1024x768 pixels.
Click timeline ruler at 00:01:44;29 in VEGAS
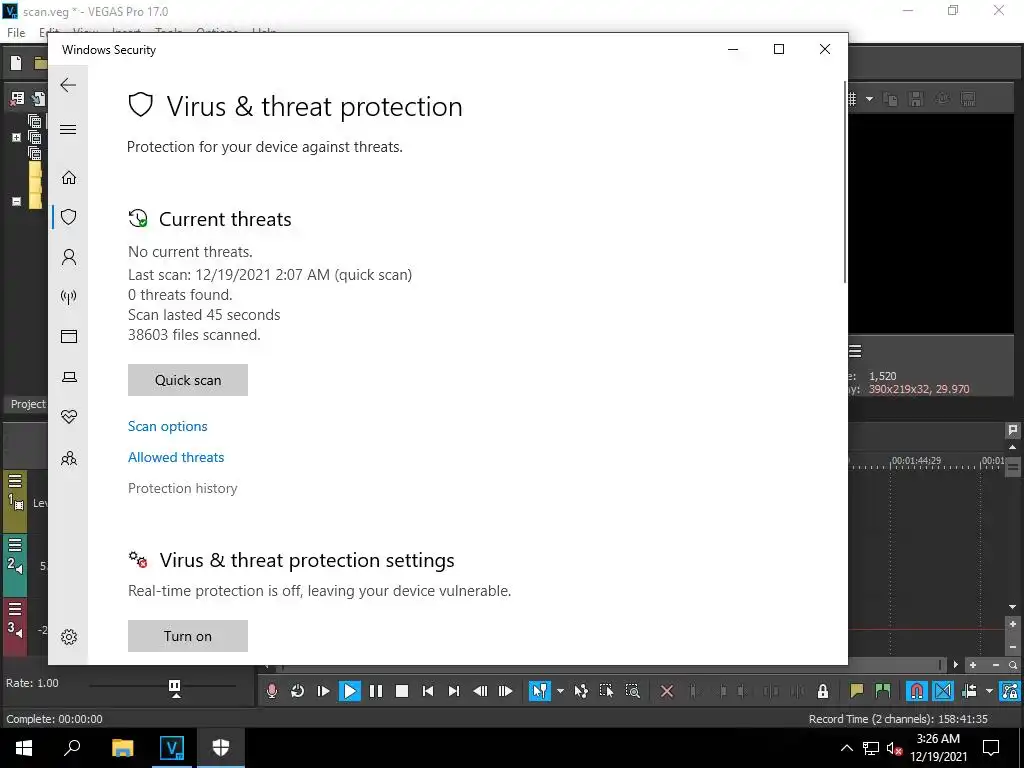916,460
